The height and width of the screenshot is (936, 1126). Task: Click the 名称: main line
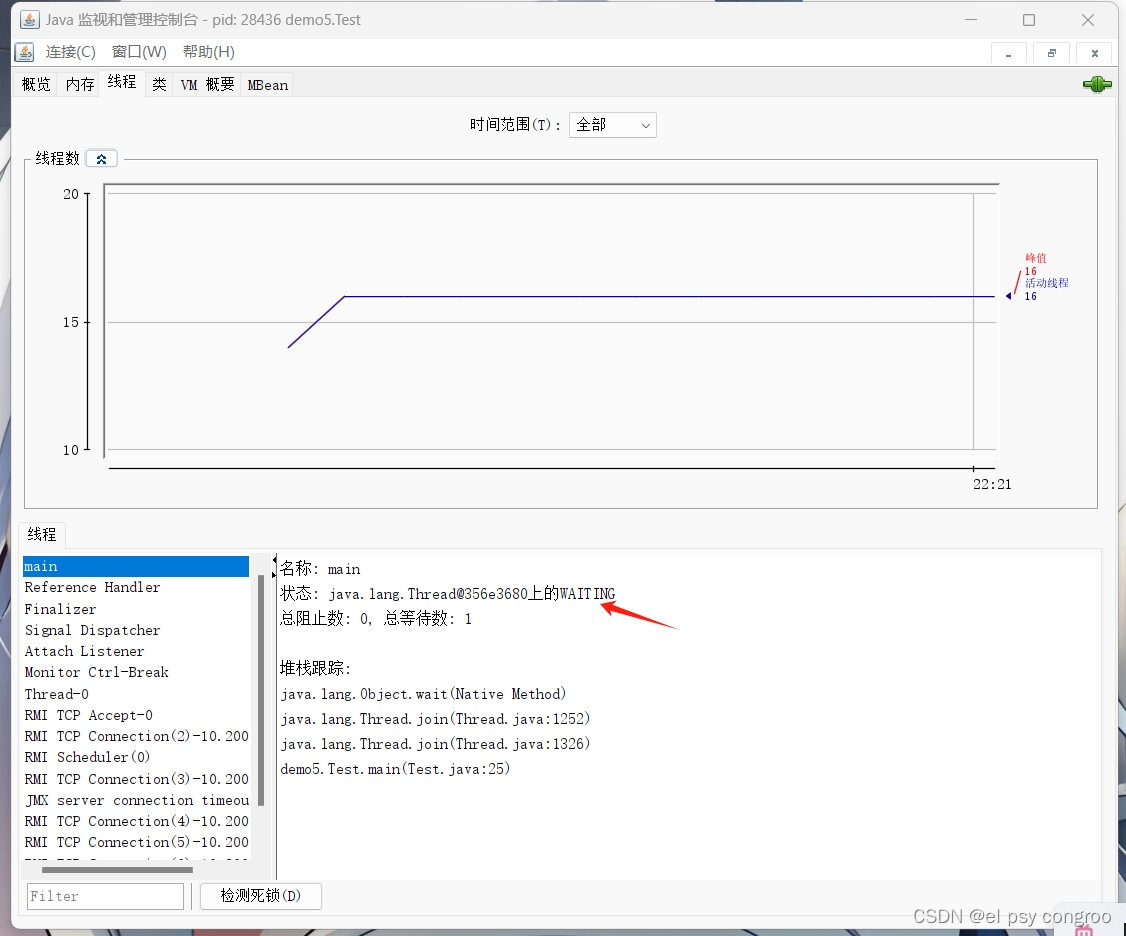pos(320,569)
